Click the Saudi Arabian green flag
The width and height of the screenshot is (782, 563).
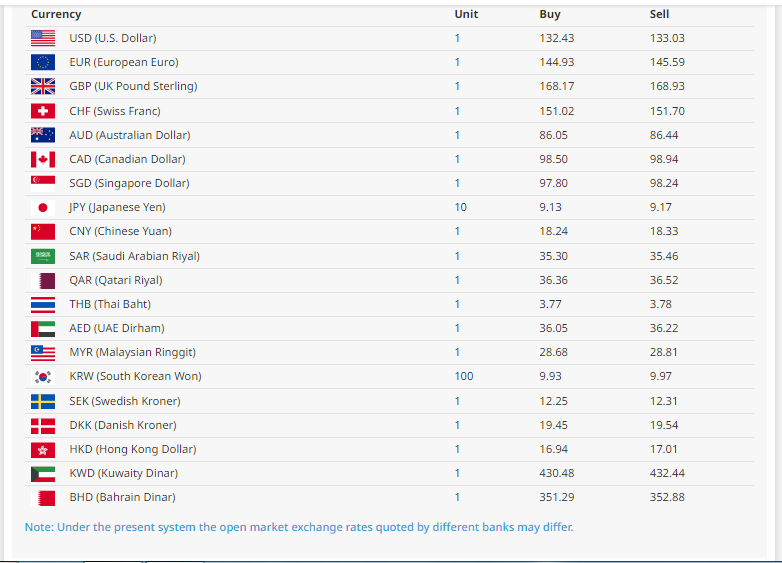click(43, 256)
